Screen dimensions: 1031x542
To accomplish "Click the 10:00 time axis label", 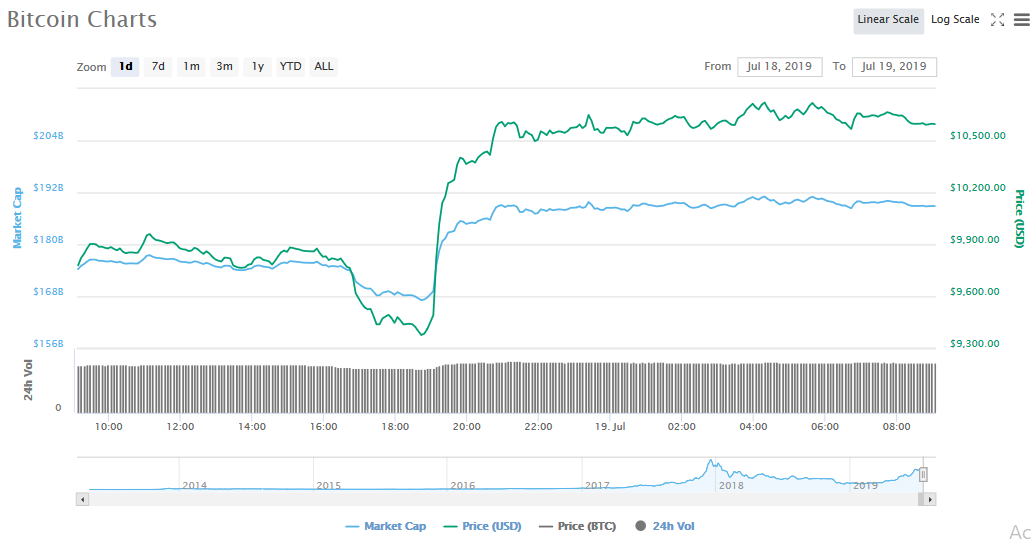I will click(x=108, y=426).
